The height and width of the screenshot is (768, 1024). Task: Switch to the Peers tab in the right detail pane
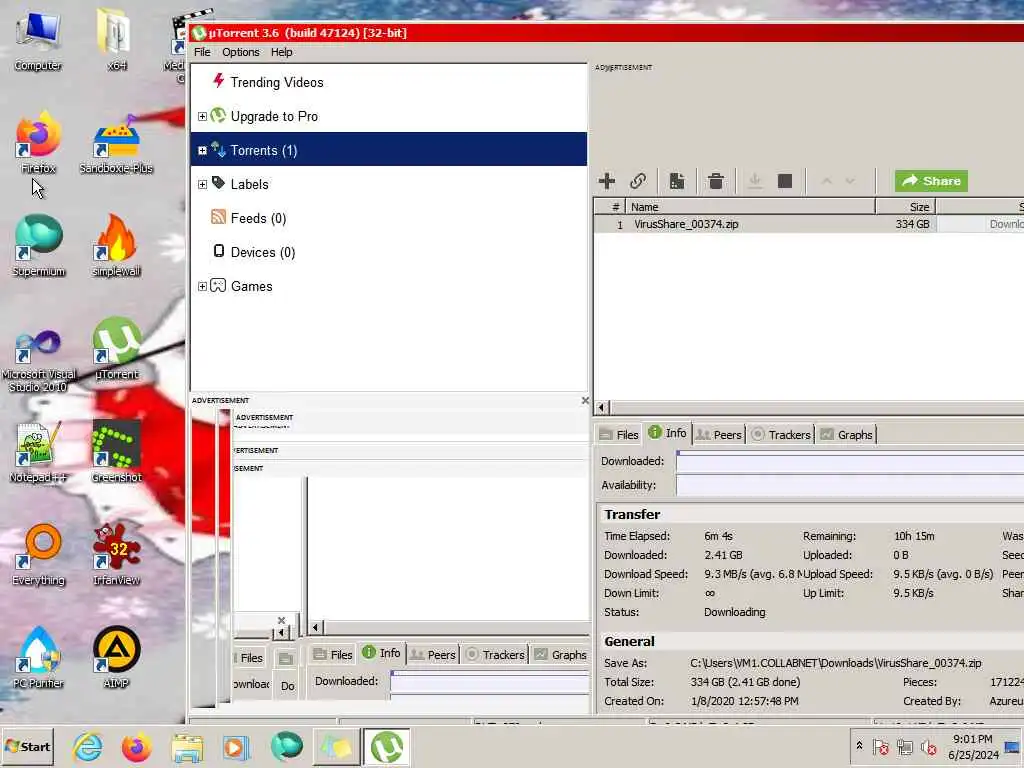click(718, 434)
